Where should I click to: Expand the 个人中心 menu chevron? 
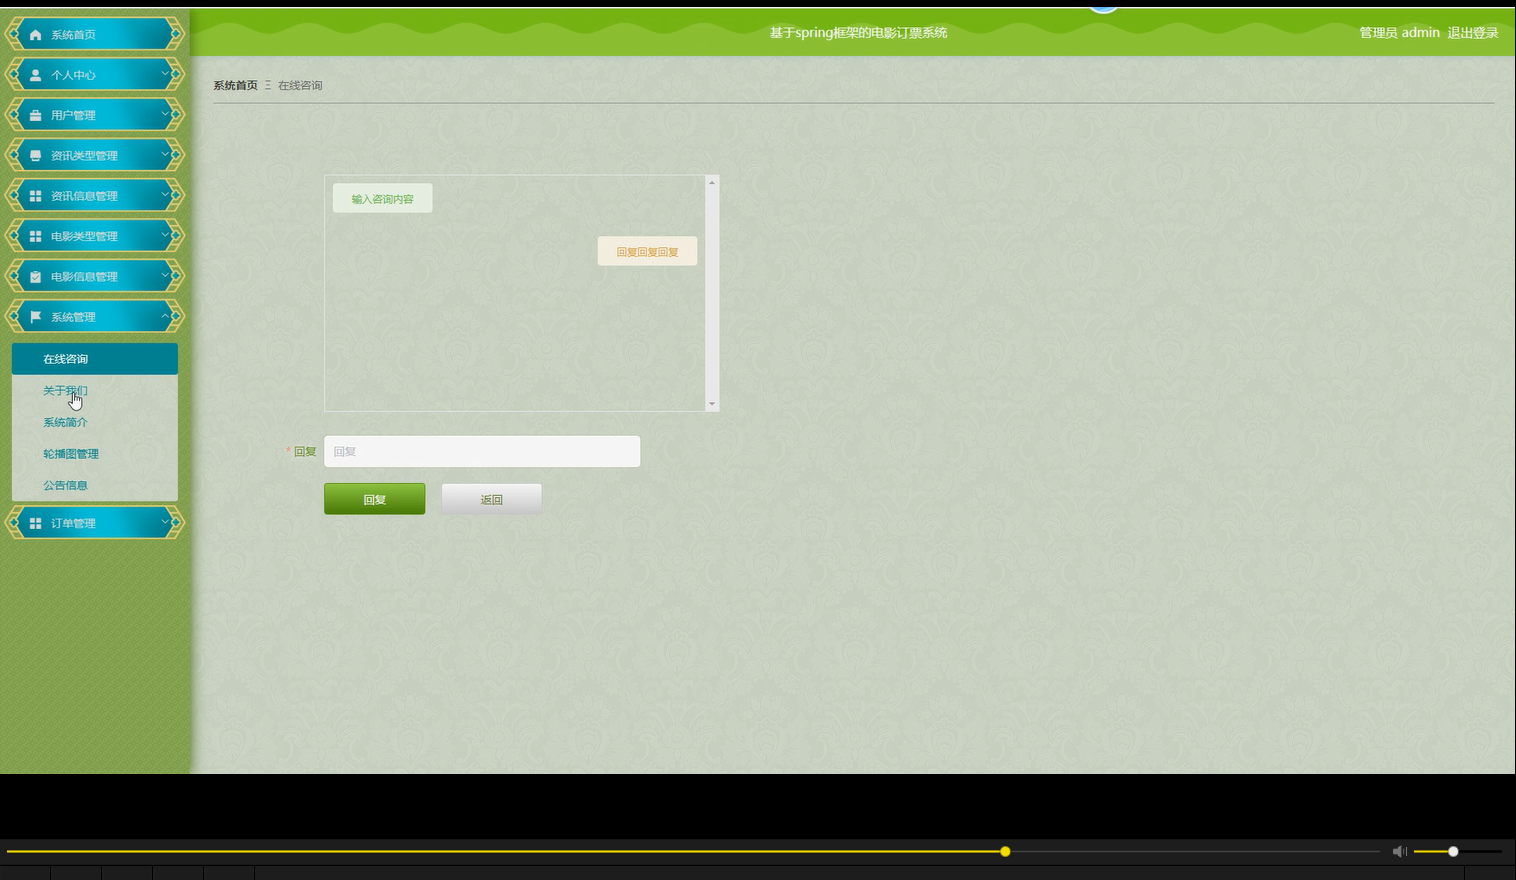(x=165, y=74)
